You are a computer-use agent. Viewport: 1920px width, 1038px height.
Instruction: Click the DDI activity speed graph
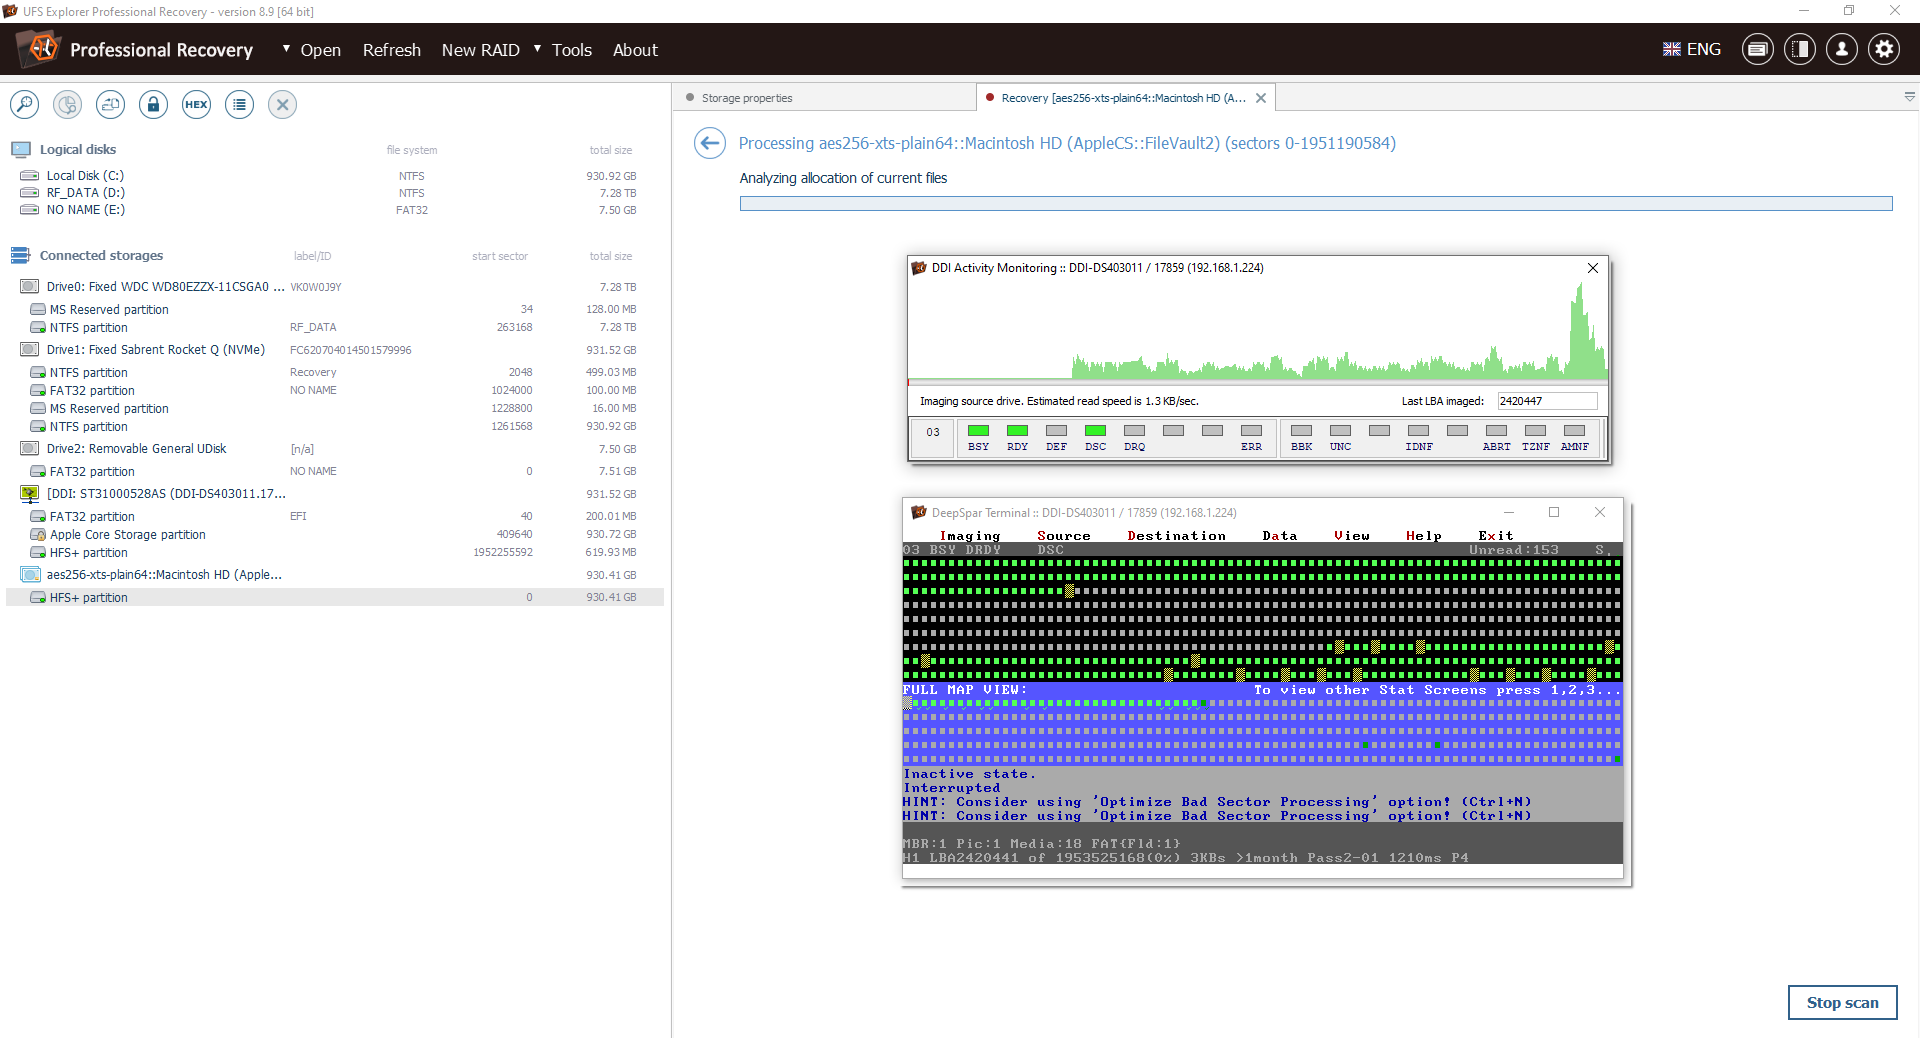coord(1258,332)
